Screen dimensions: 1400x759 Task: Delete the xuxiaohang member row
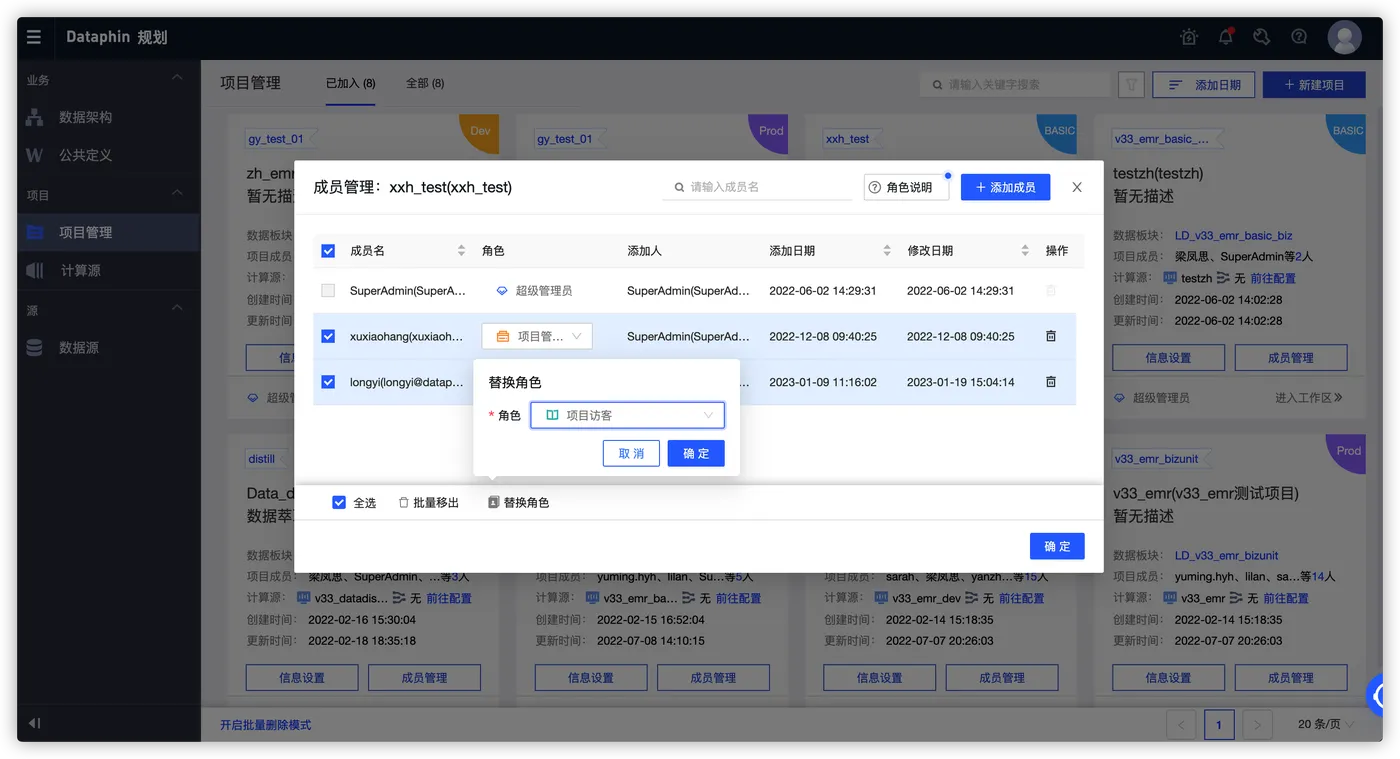1051,336
